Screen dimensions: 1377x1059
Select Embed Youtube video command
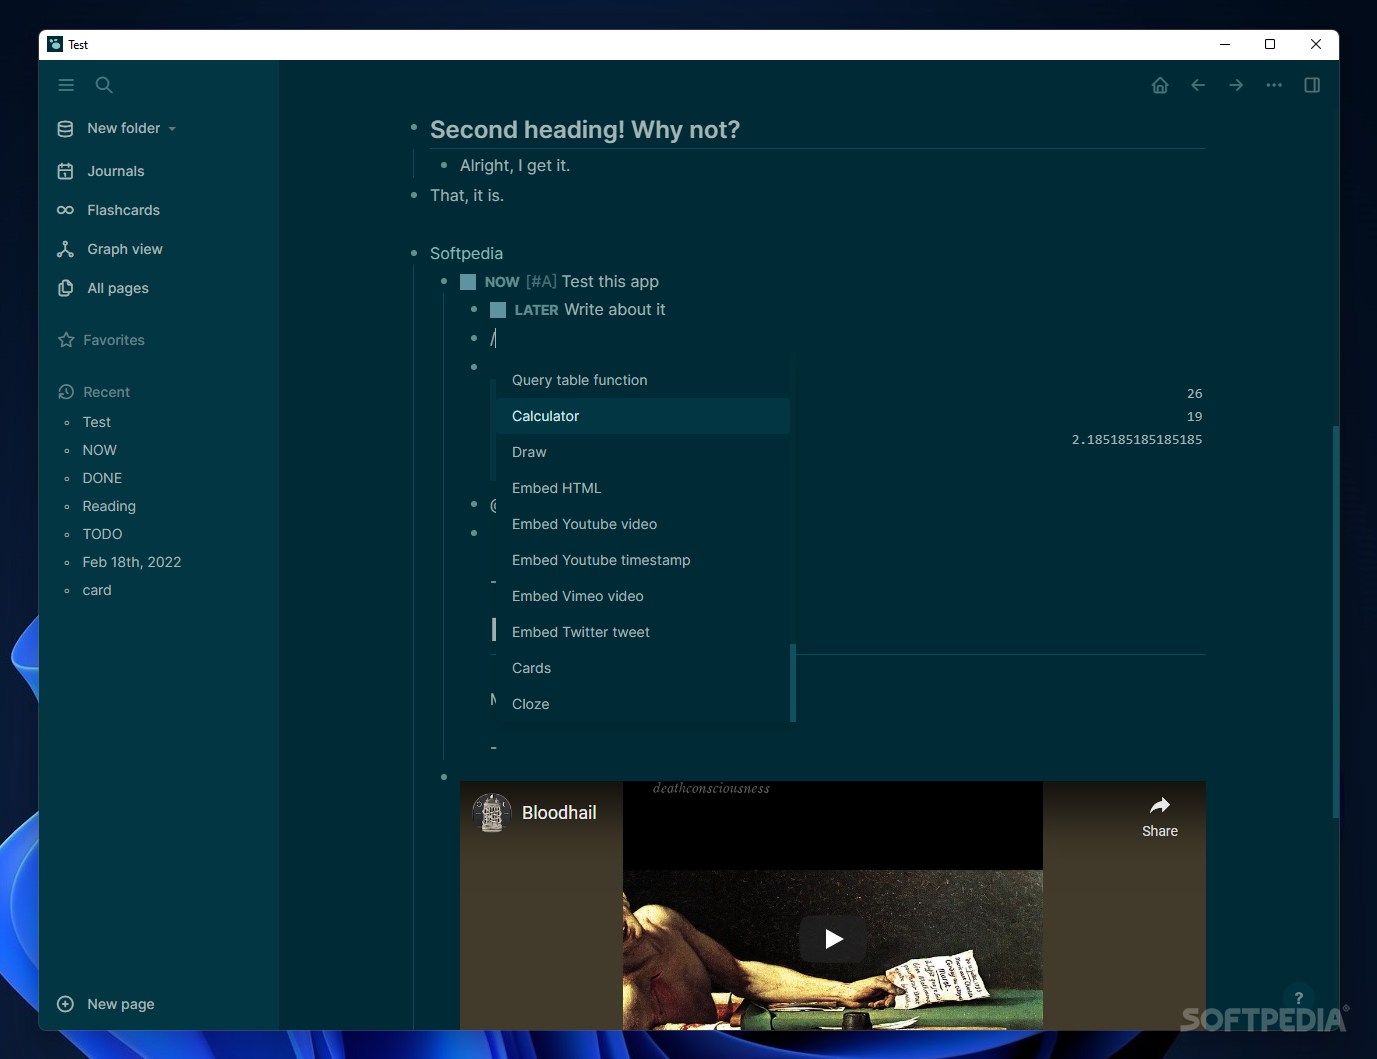(x=642, y=524)
